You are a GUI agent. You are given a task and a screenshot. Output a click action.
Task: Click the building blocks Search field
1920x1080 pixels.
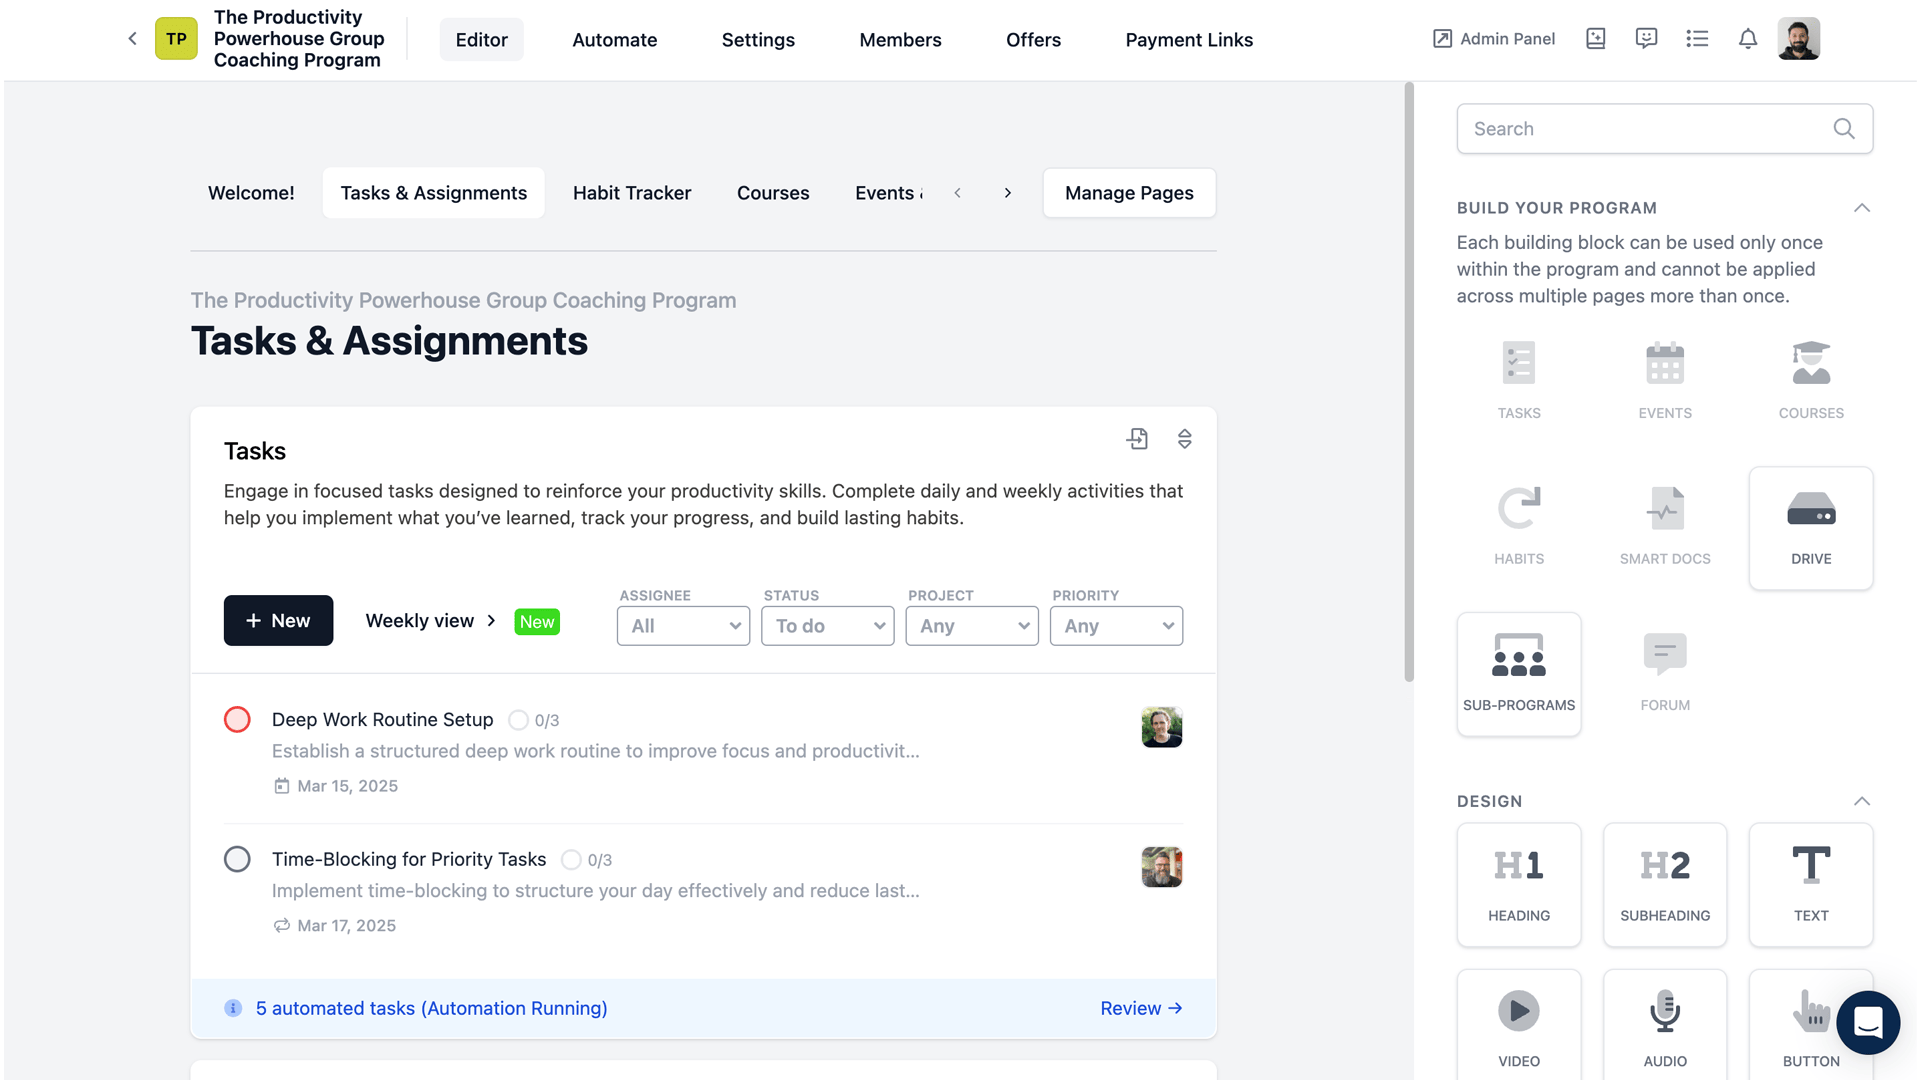(1645, 129)
